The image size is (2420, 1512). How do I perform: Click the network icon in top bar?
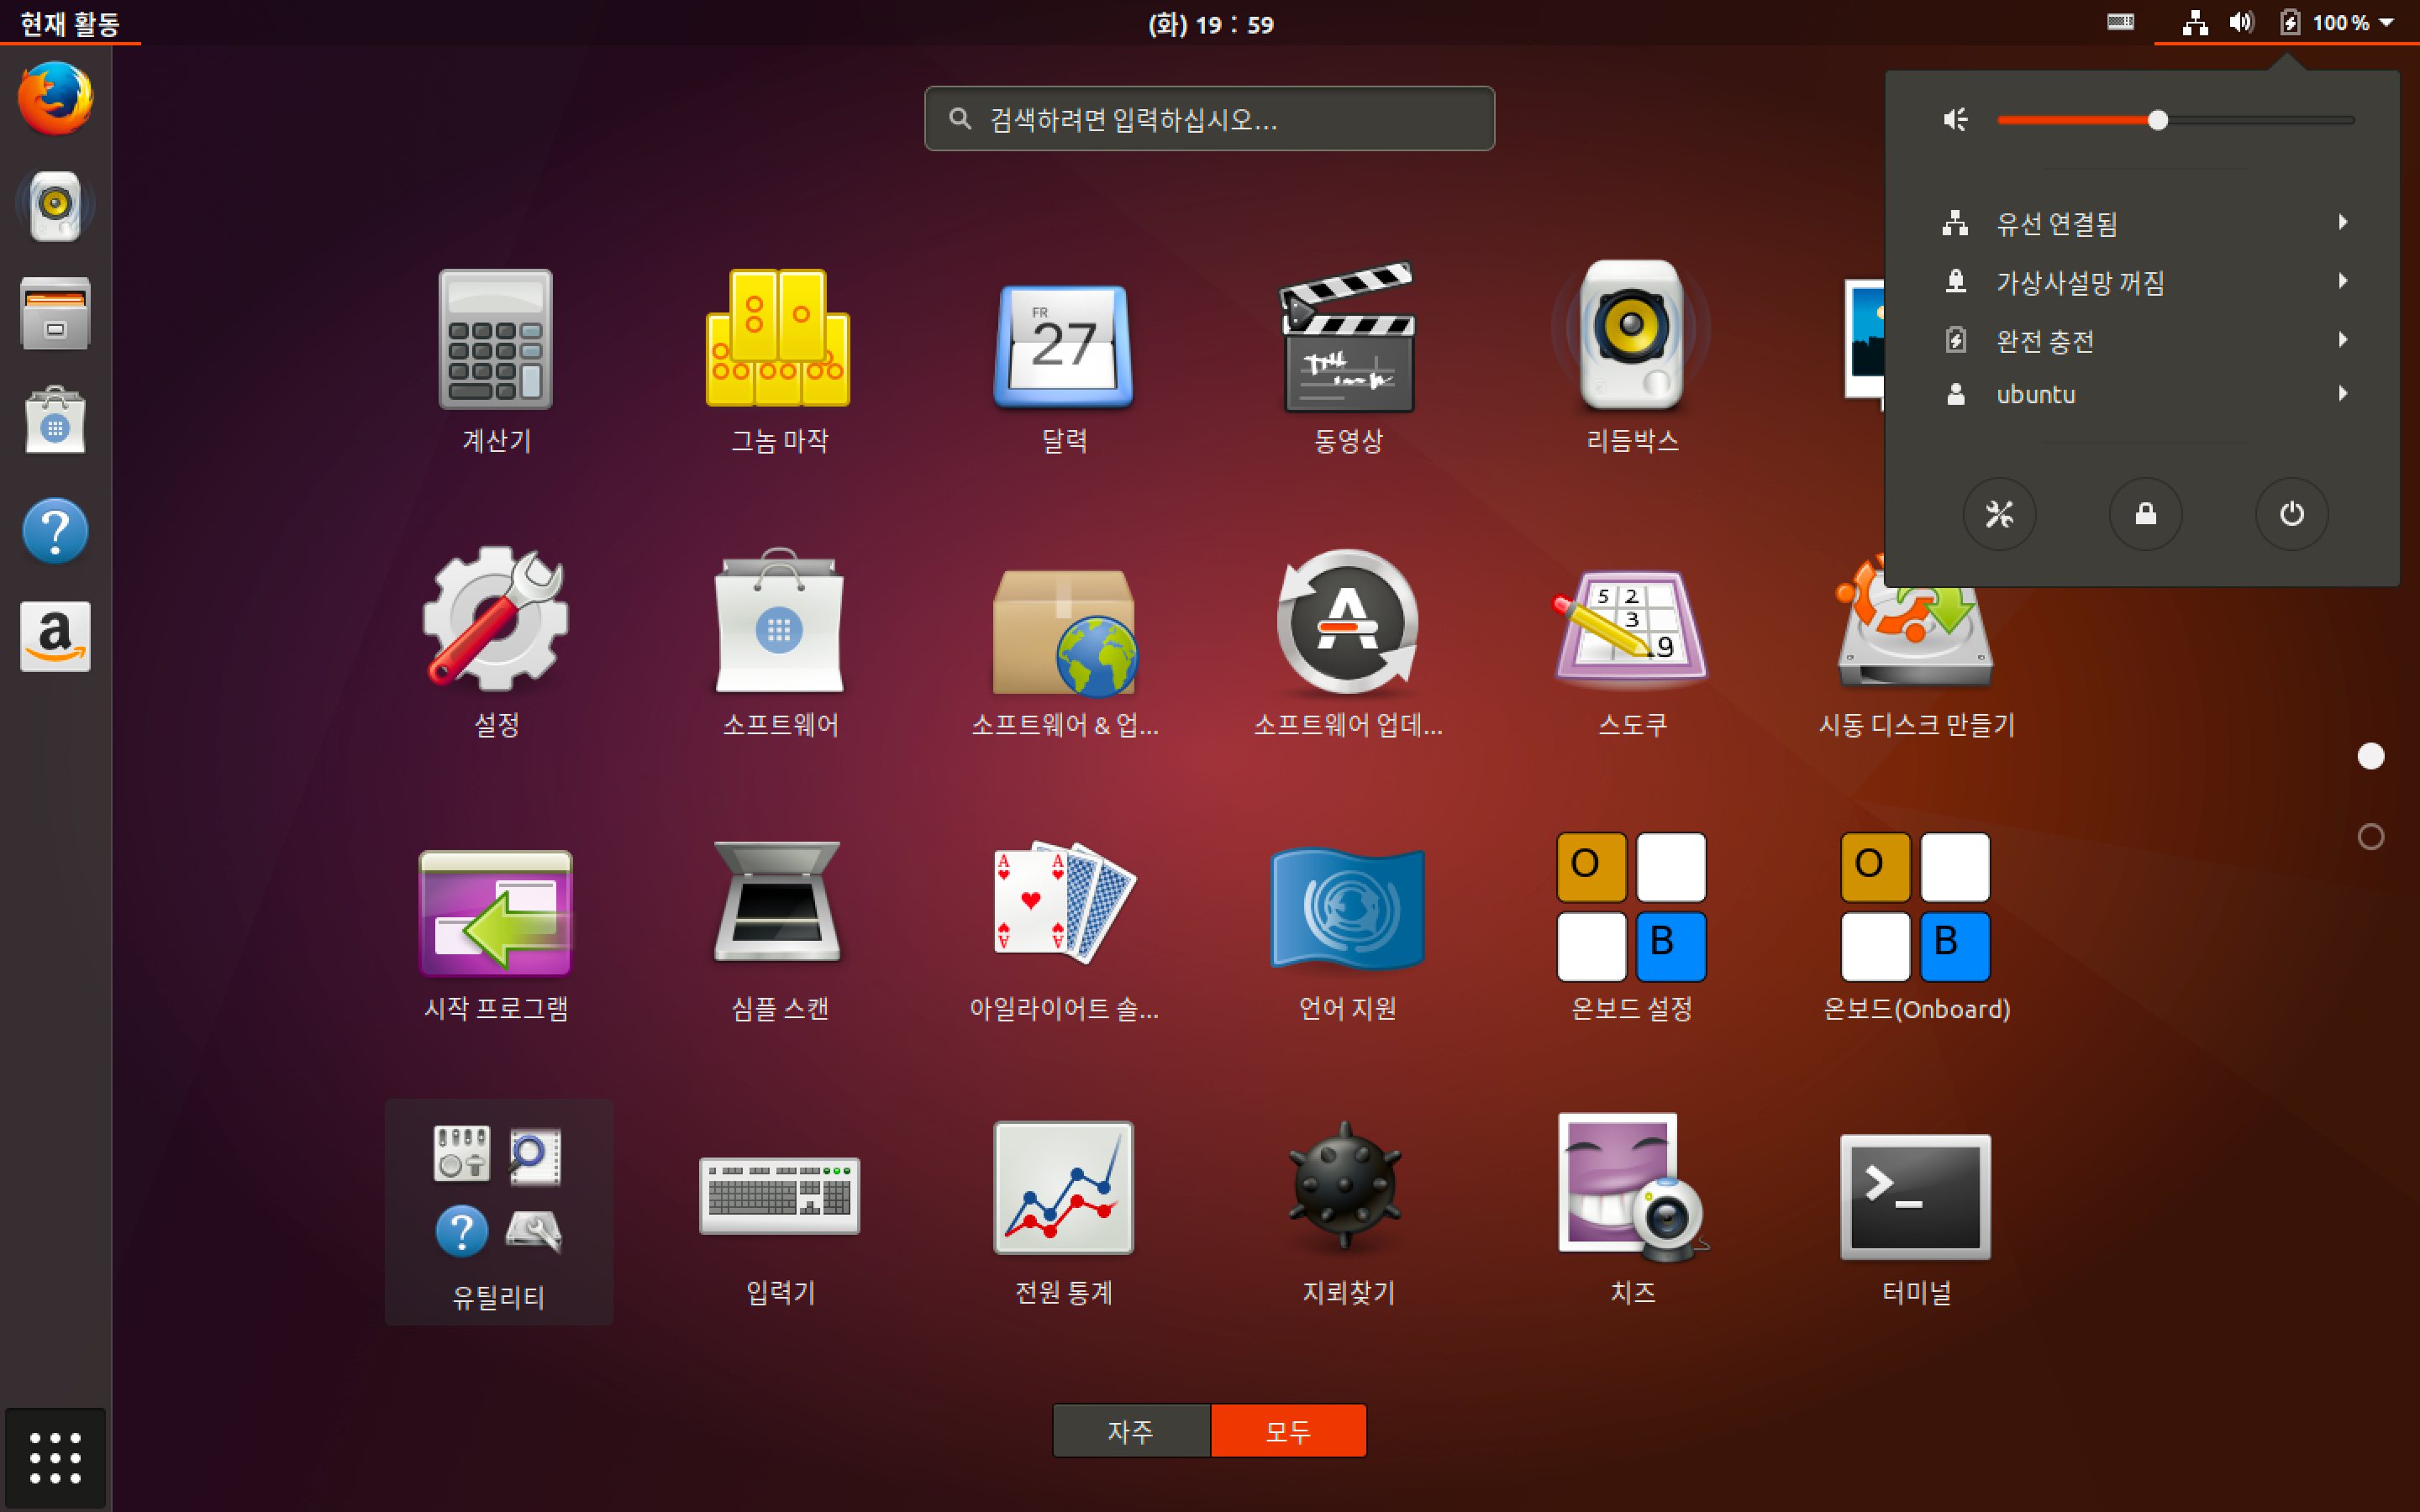click(x=2195, y=22)
